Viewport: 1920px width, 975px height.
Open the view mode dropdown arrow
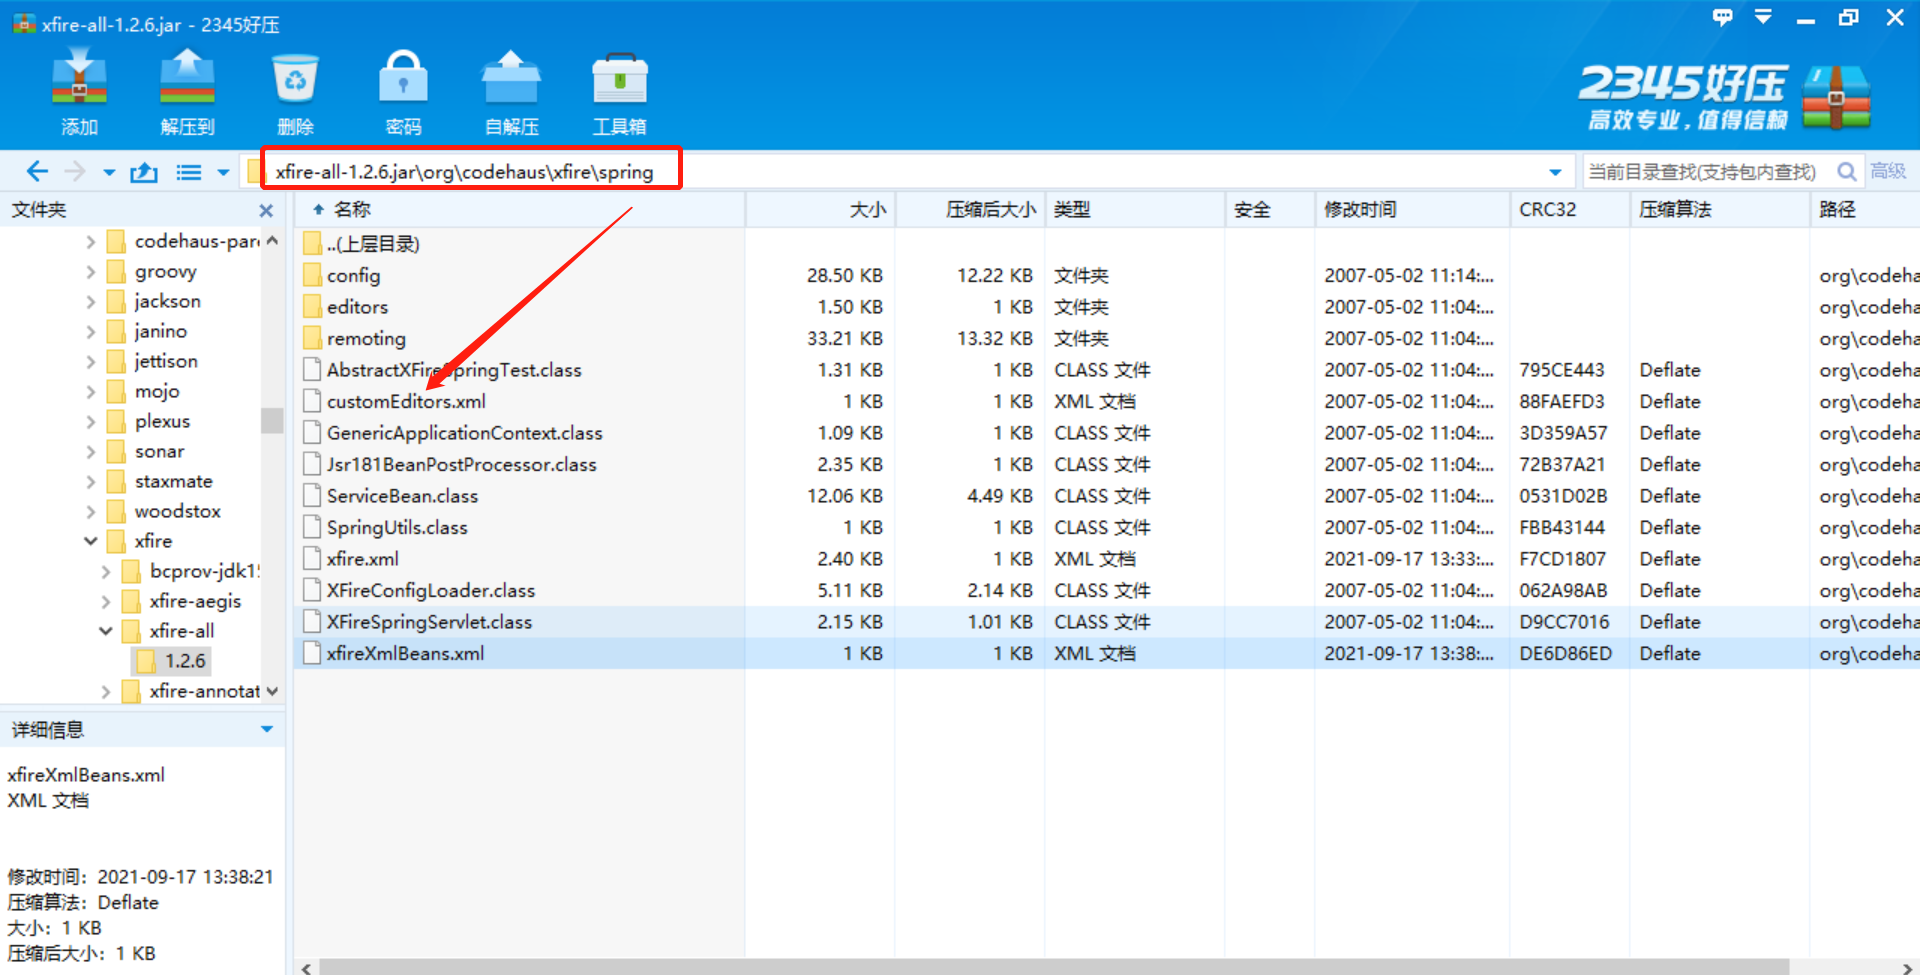[x=223, y=173]
